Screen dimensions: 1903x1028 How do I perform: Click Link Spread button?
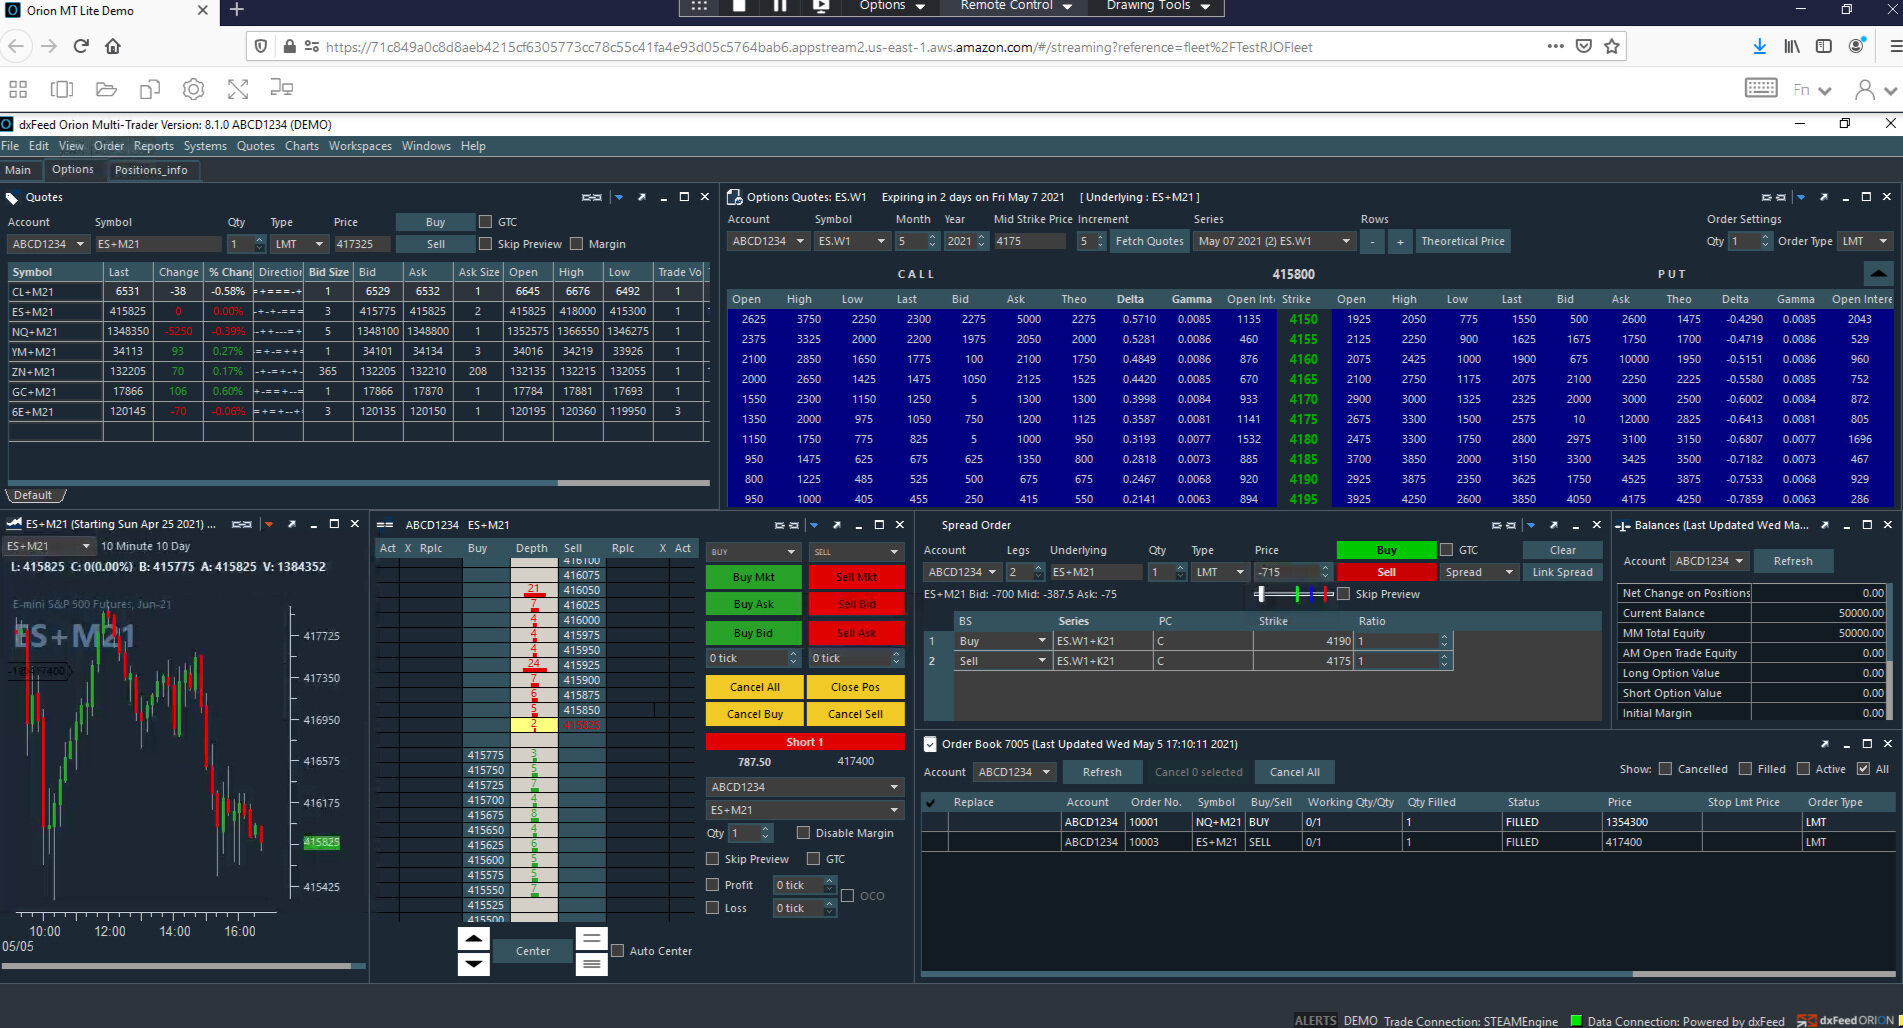(1562, 572)
